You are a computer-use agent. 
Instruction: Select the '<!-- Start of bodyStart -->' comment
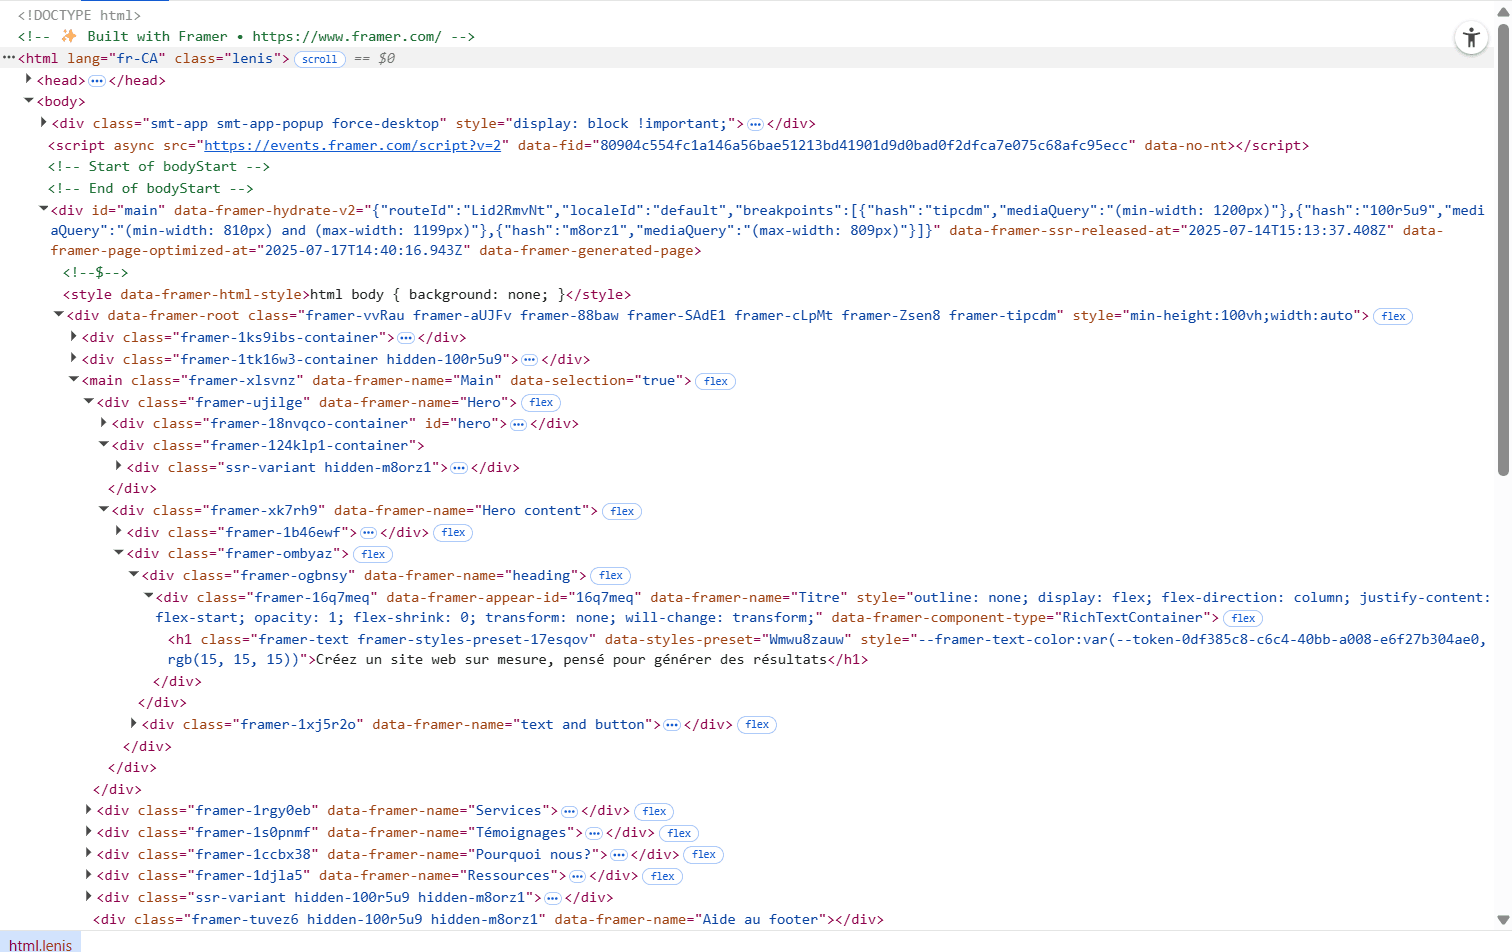(159, 167)
